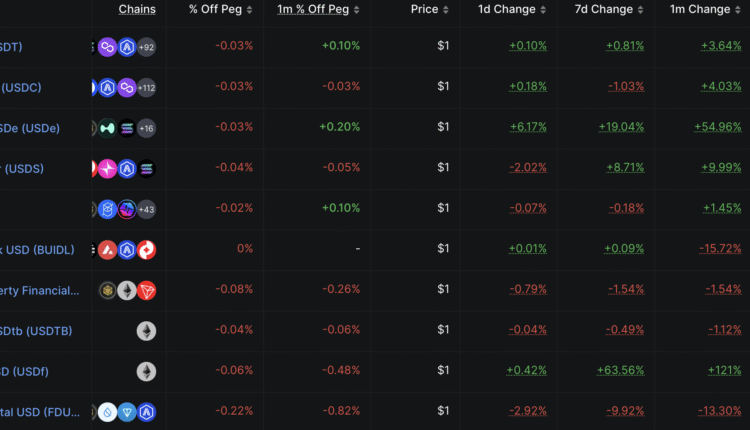
Task: Click the Sui droplet icon in the FDUSD row
Action: coord(107,412)
